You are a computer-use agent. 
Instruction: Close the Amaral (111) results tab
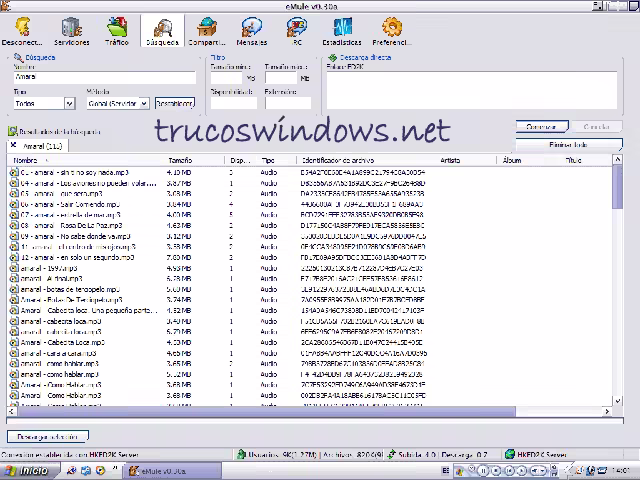tap(13, 145)
